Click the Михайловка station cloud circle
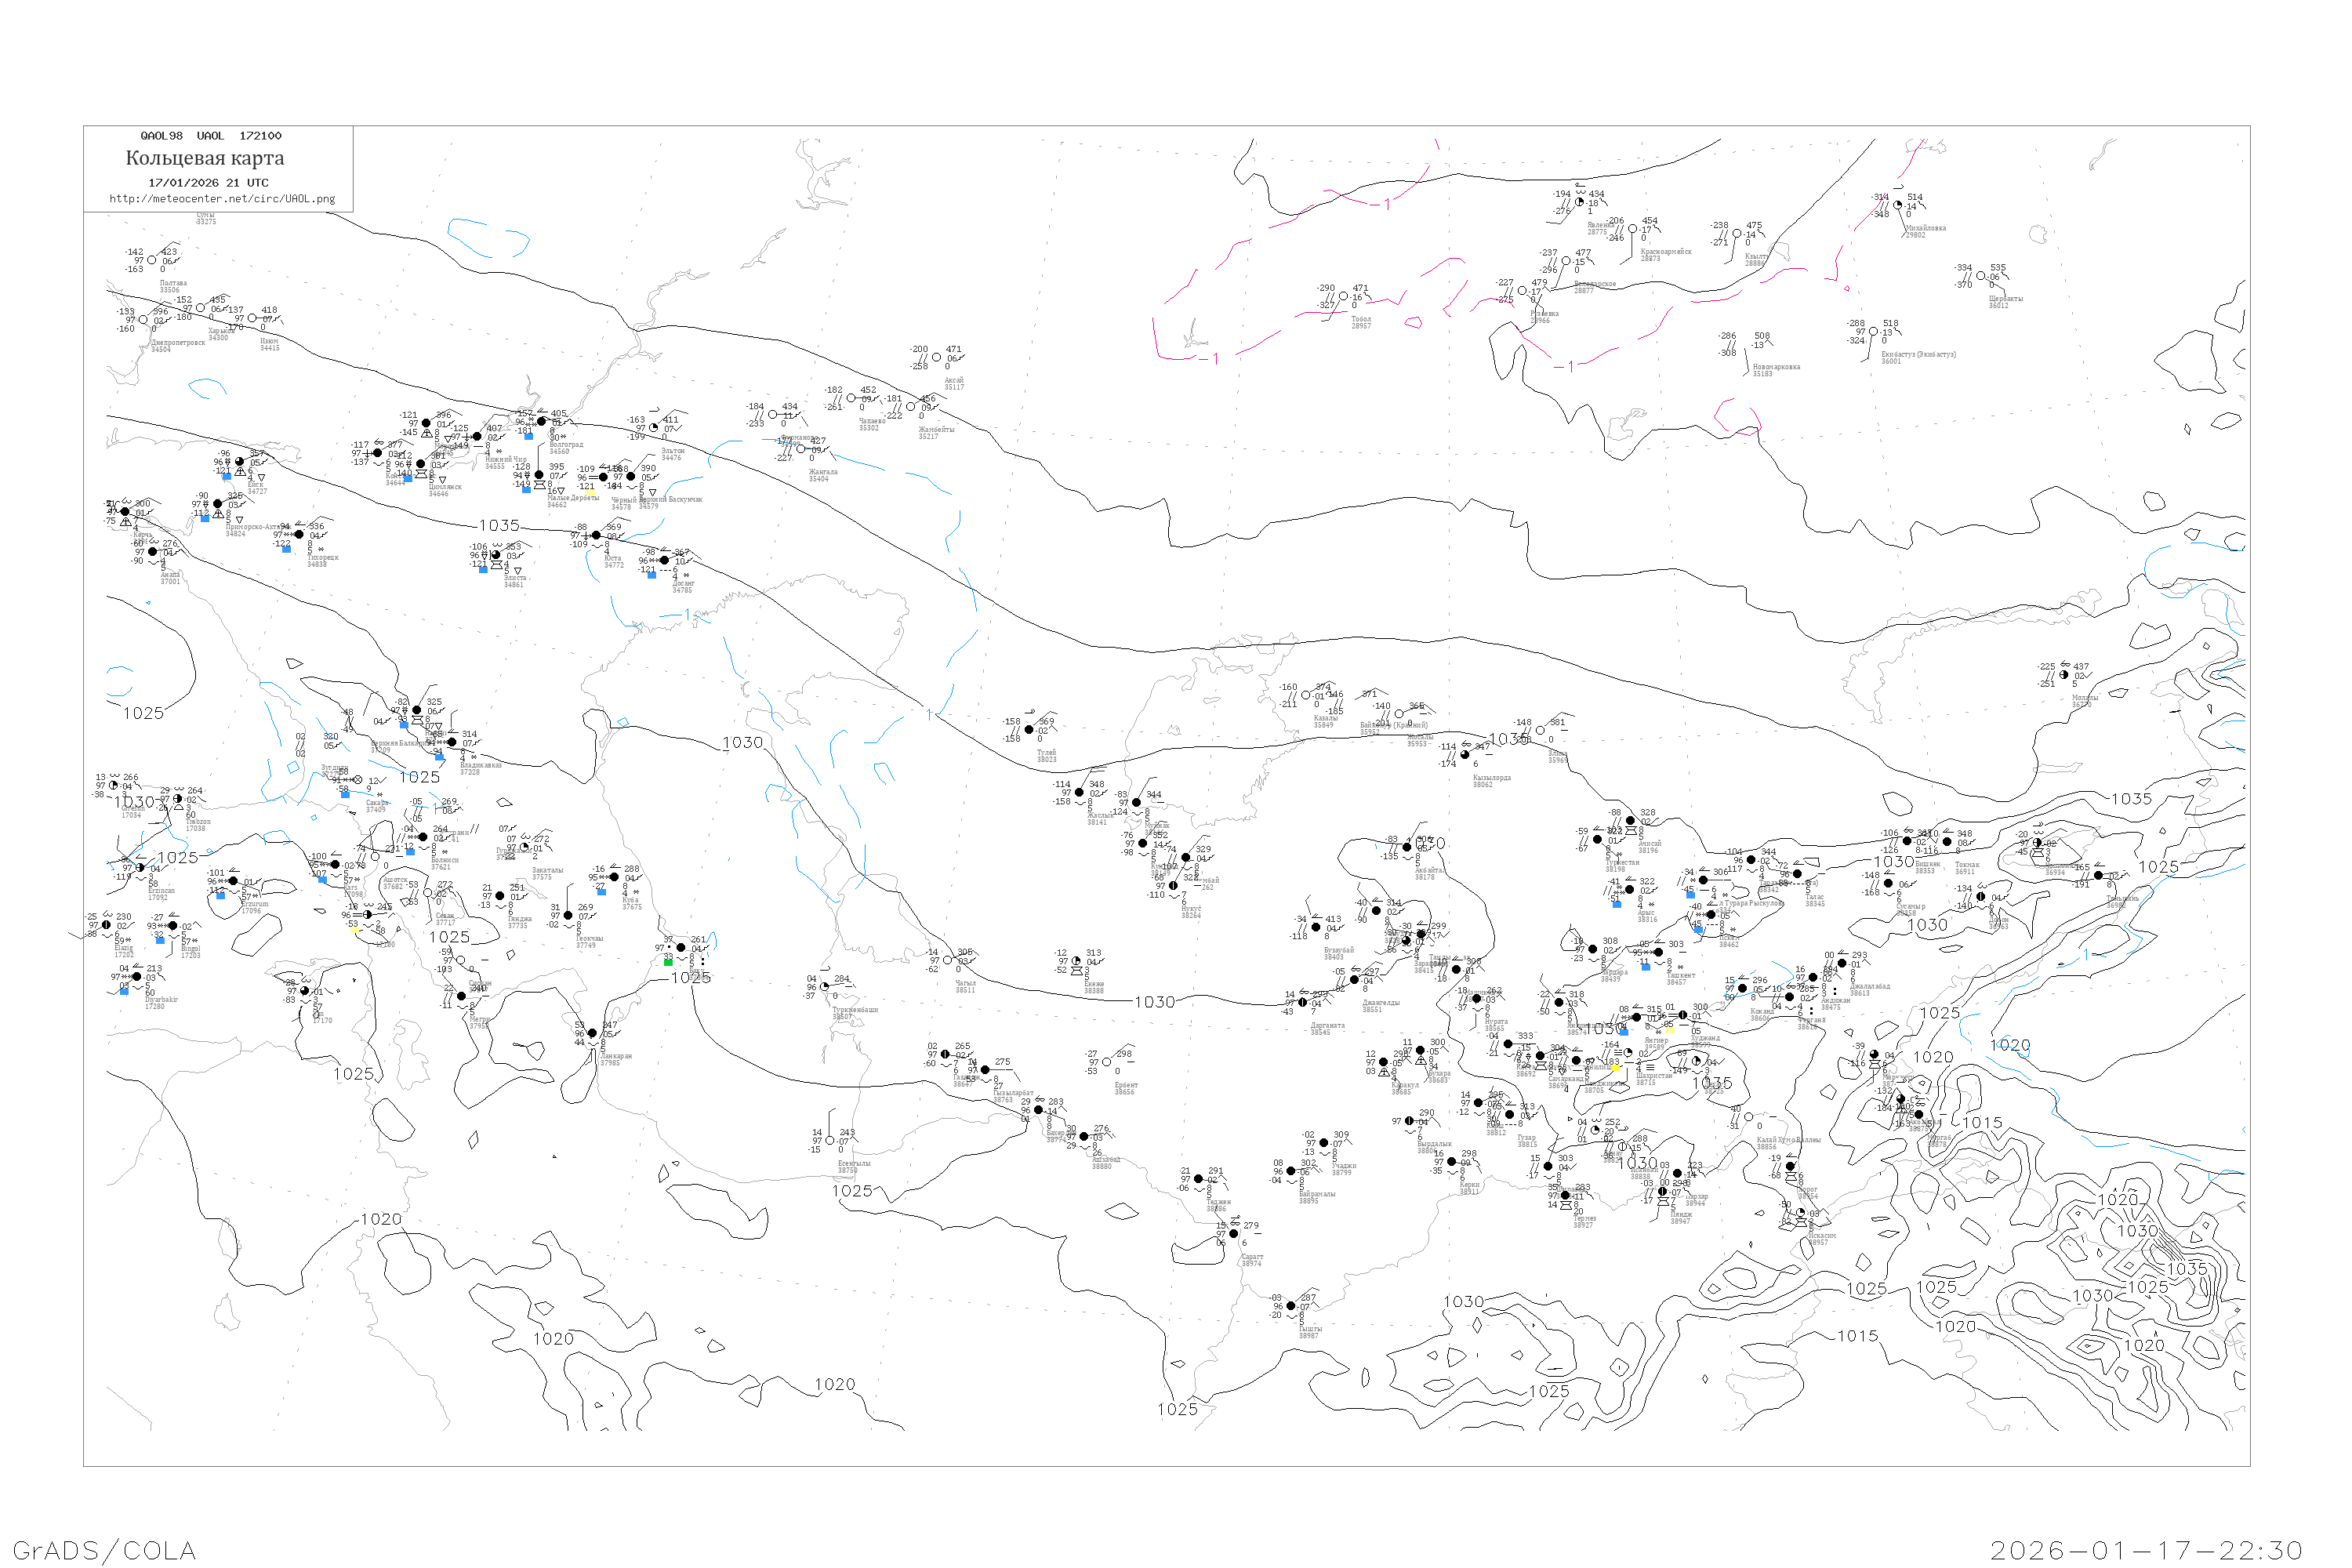 pos(1898,205)
